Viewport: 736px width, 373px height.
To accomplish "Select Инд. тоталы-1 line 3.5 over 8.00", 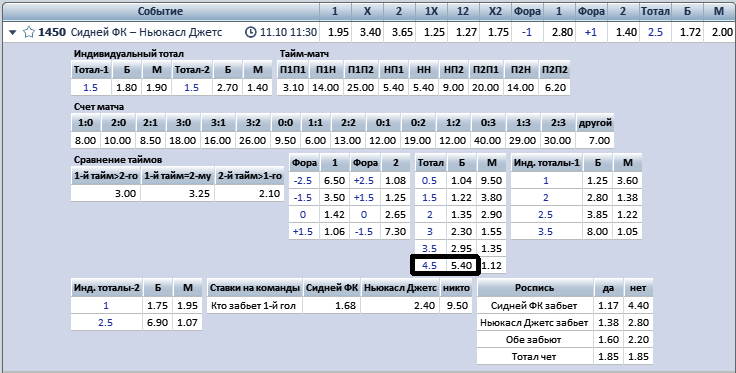I will [598, 231].
